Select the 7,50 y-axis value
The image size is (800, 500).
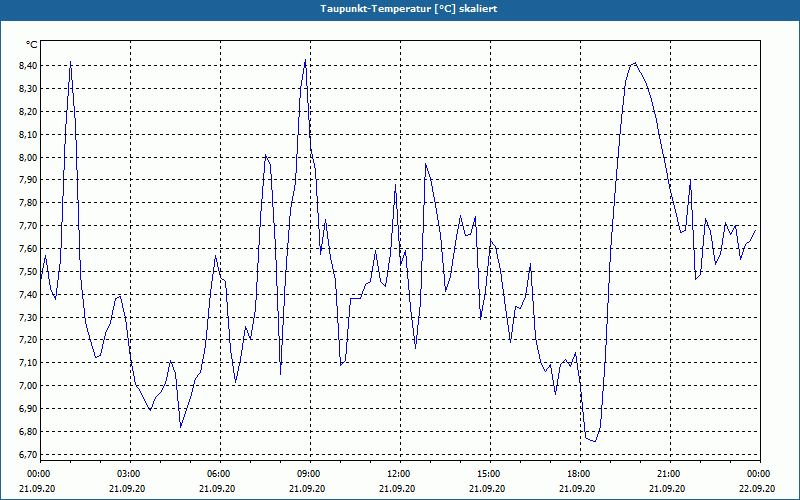[28, 271]
